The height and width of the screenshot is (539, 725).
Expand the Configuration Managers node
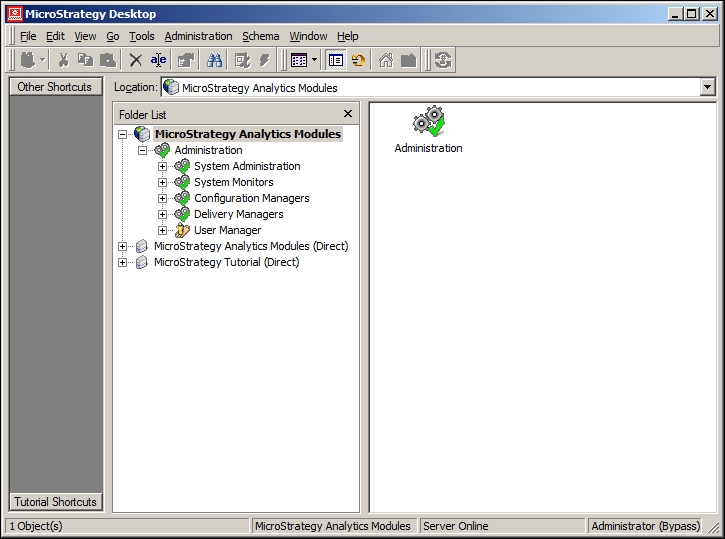coord(162,198)
